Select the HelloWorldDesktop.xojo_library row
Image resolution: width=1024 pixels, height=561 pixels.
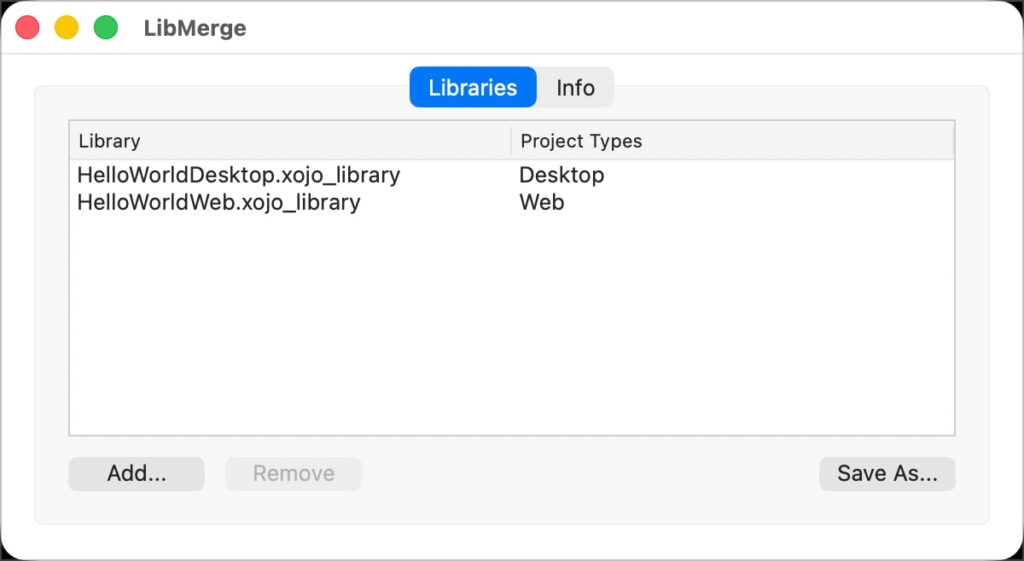(x=238, y=175)
